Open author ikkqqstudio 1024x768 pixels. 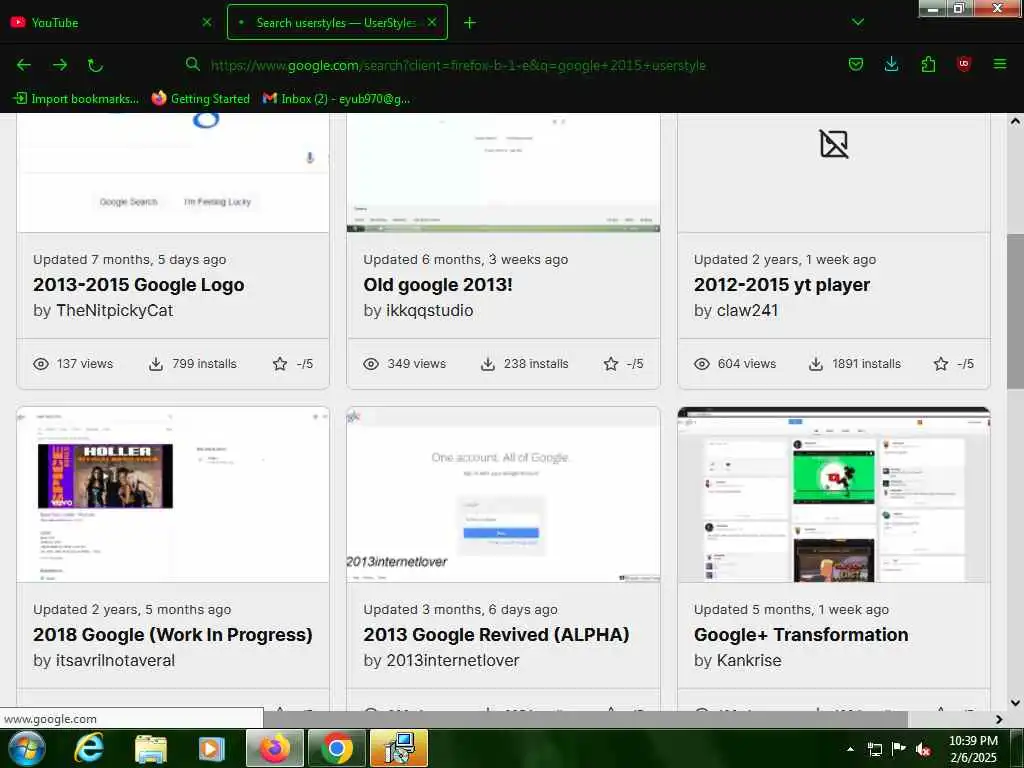pyautogui.click(x=430, y=310)
